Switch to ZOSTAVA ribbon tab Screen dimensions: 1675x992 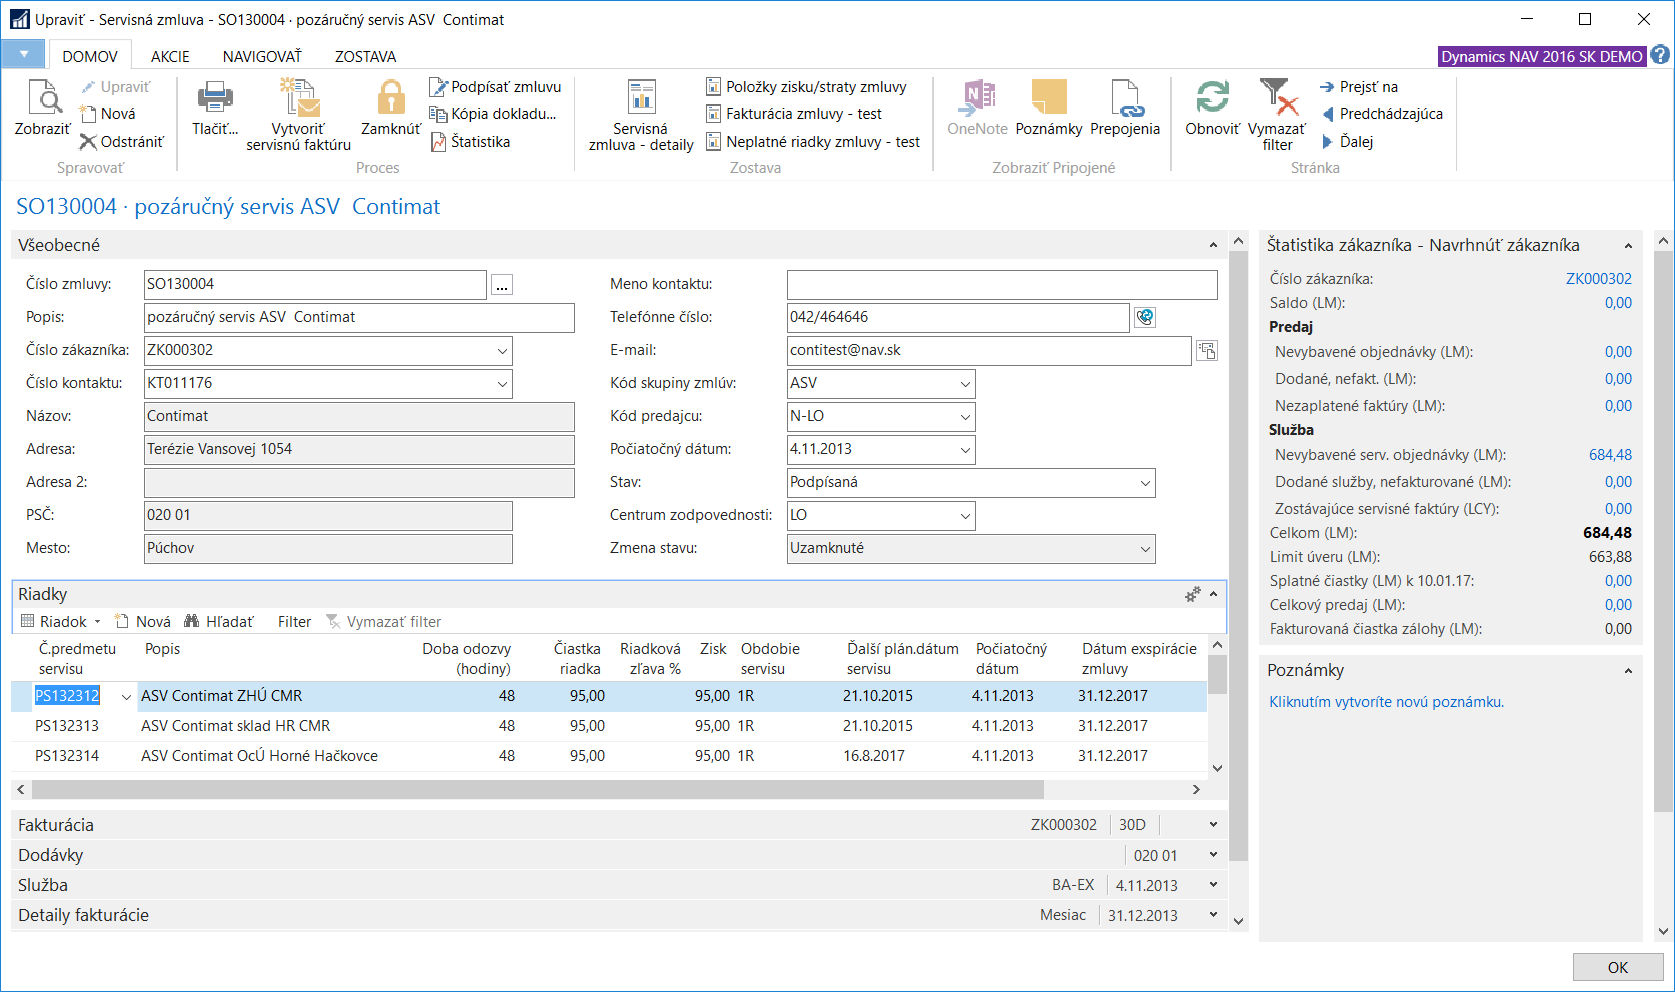(365, 56)
